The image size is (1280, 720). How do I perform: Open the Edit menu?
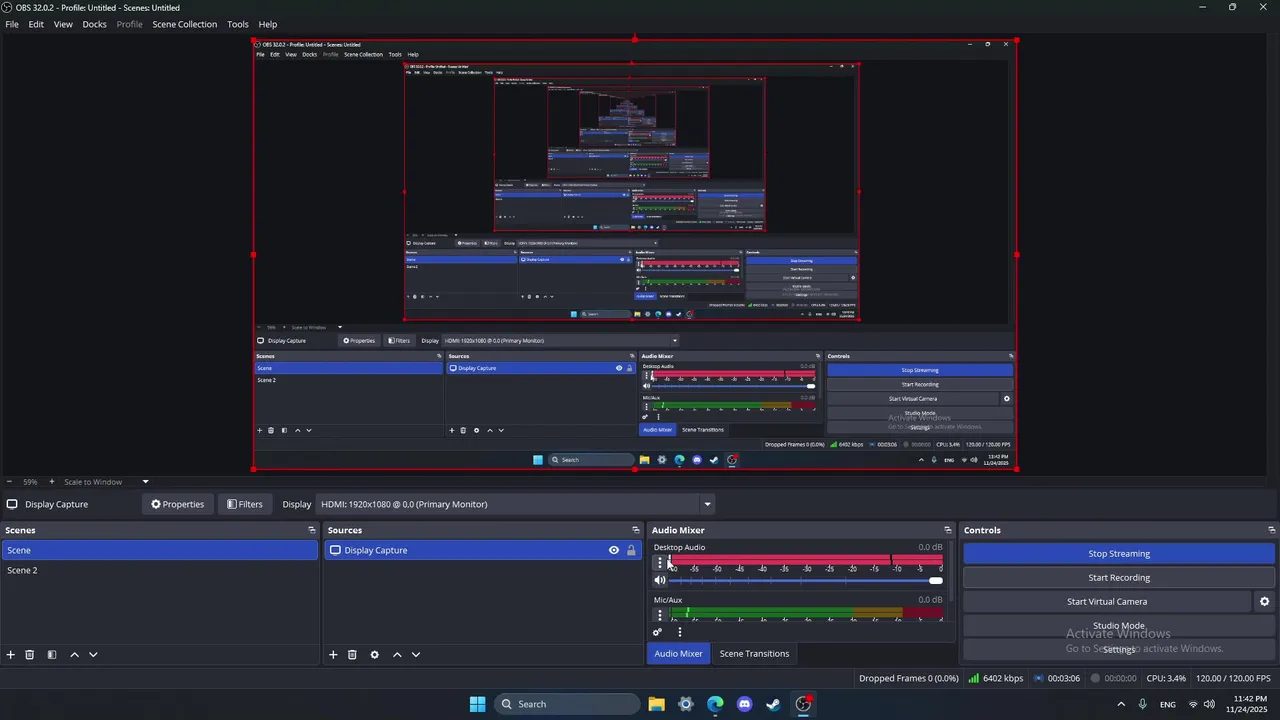tap(36, 24)
